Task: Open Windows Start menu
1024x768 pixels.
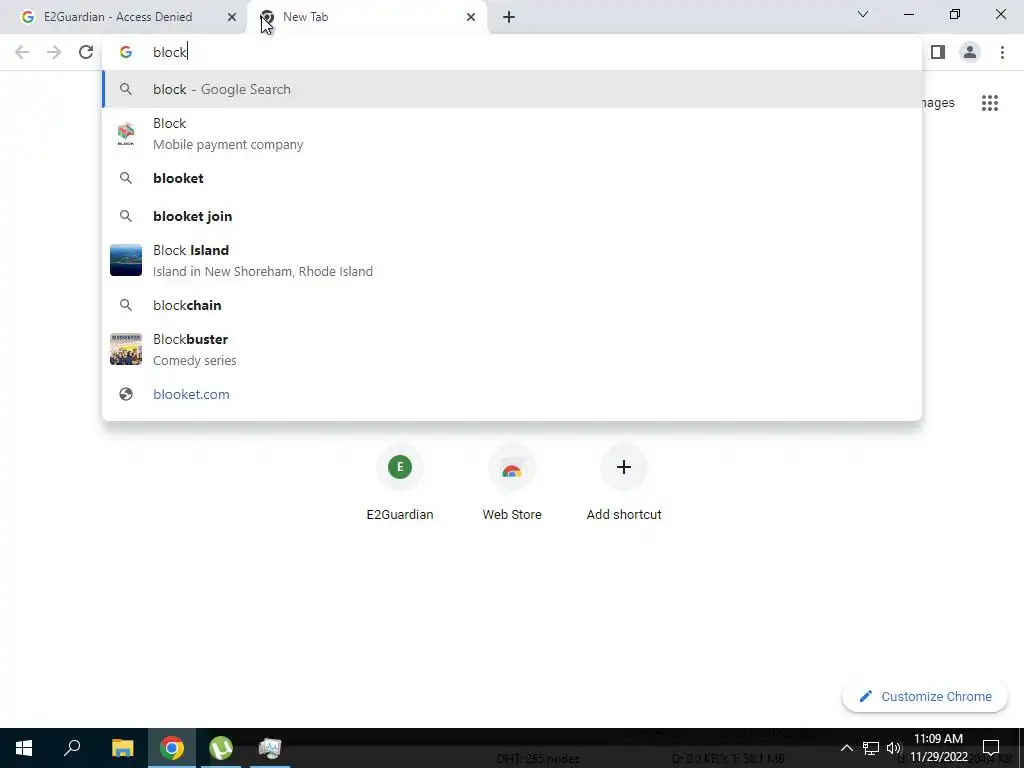Action: [24, 748]
